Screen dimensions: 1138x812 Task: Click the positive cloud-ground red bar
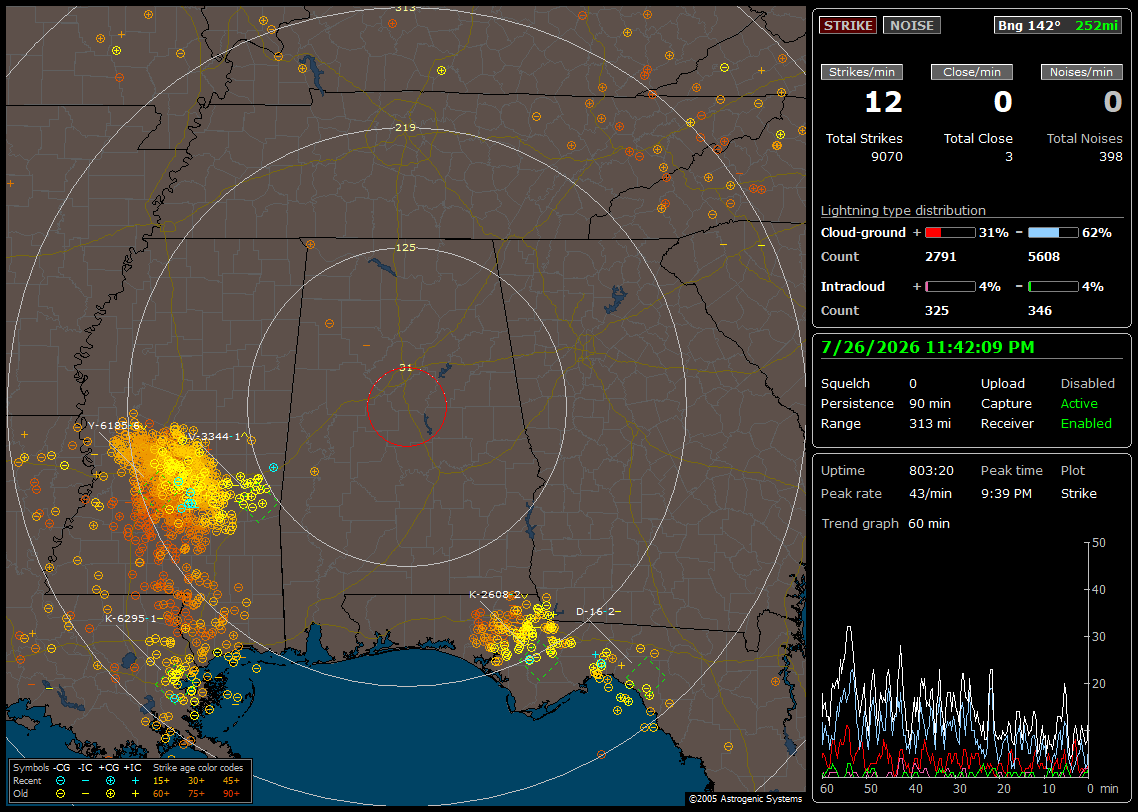(950, 233)
